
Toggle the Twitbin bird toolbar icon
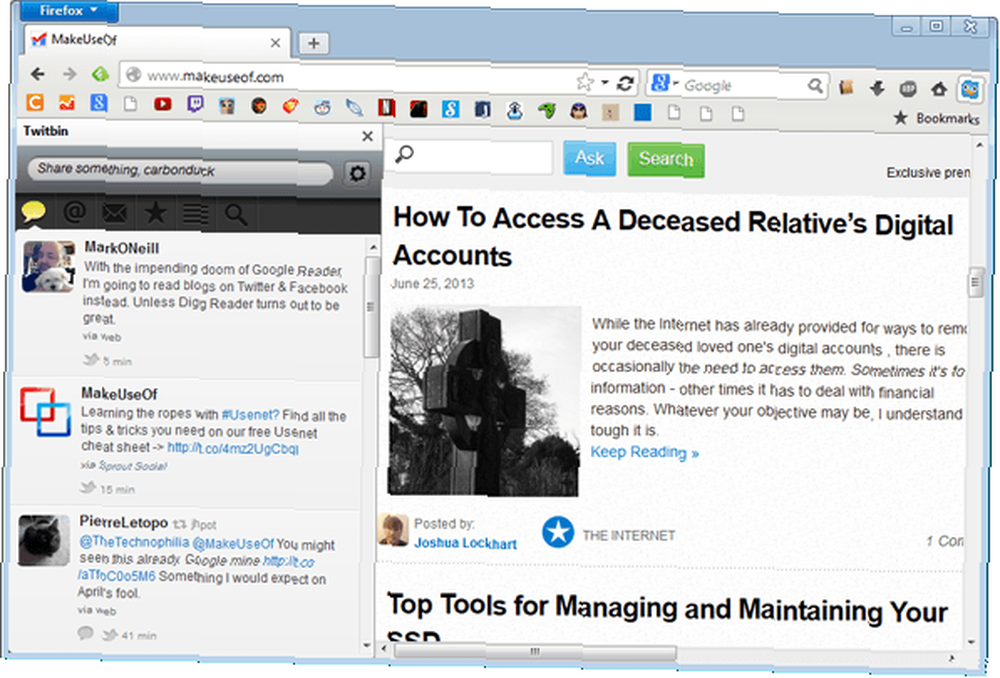click(x=970, y=89)
